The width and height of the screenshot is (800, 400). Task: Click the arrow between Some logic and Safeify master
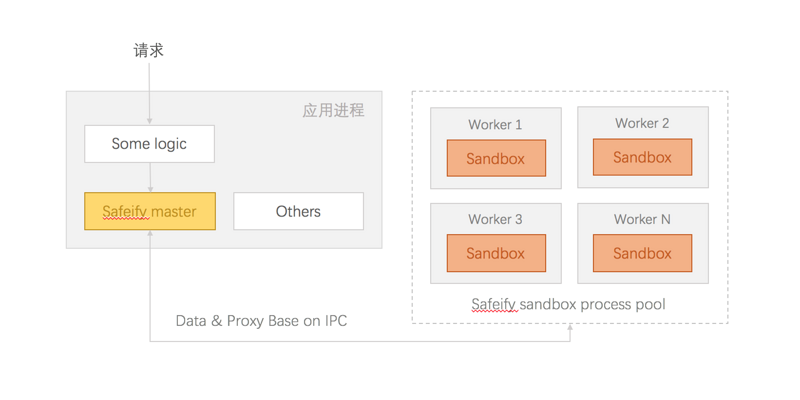[149, 177]
